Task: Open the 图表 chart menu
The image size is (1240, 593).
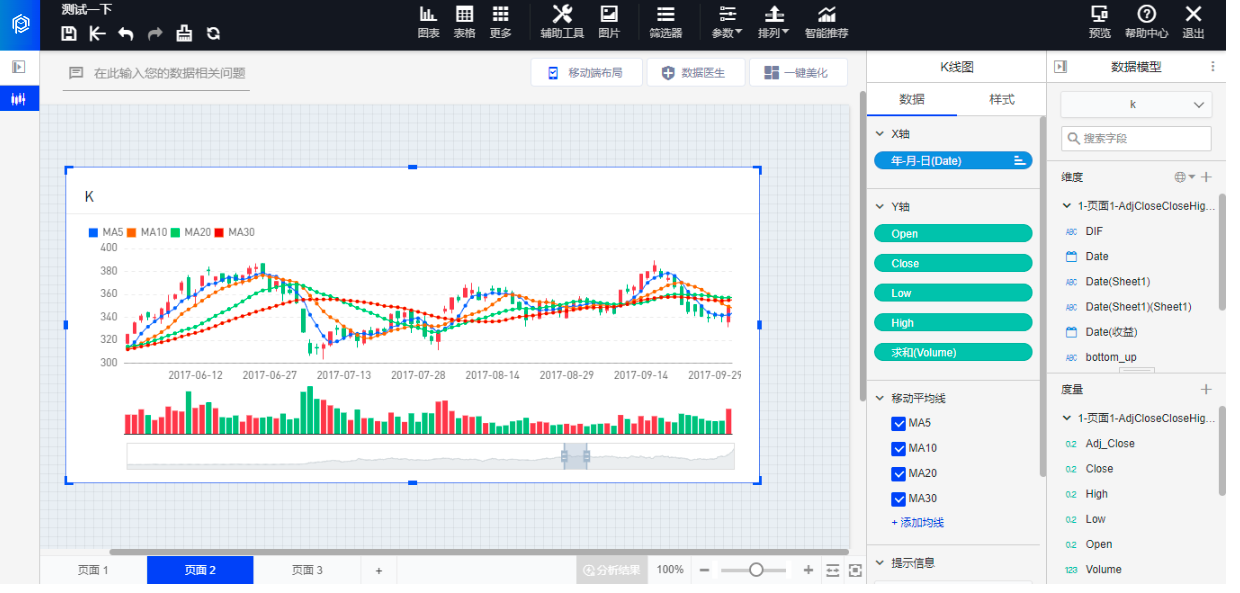Action: click(428, 22)
